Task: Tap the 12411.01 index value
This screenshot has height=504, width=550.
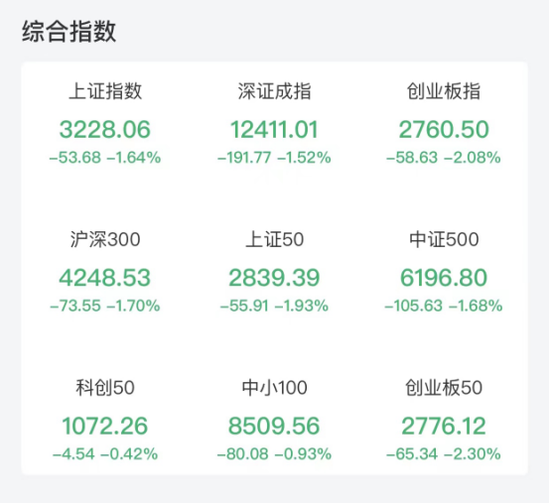Action: point(274,129)
